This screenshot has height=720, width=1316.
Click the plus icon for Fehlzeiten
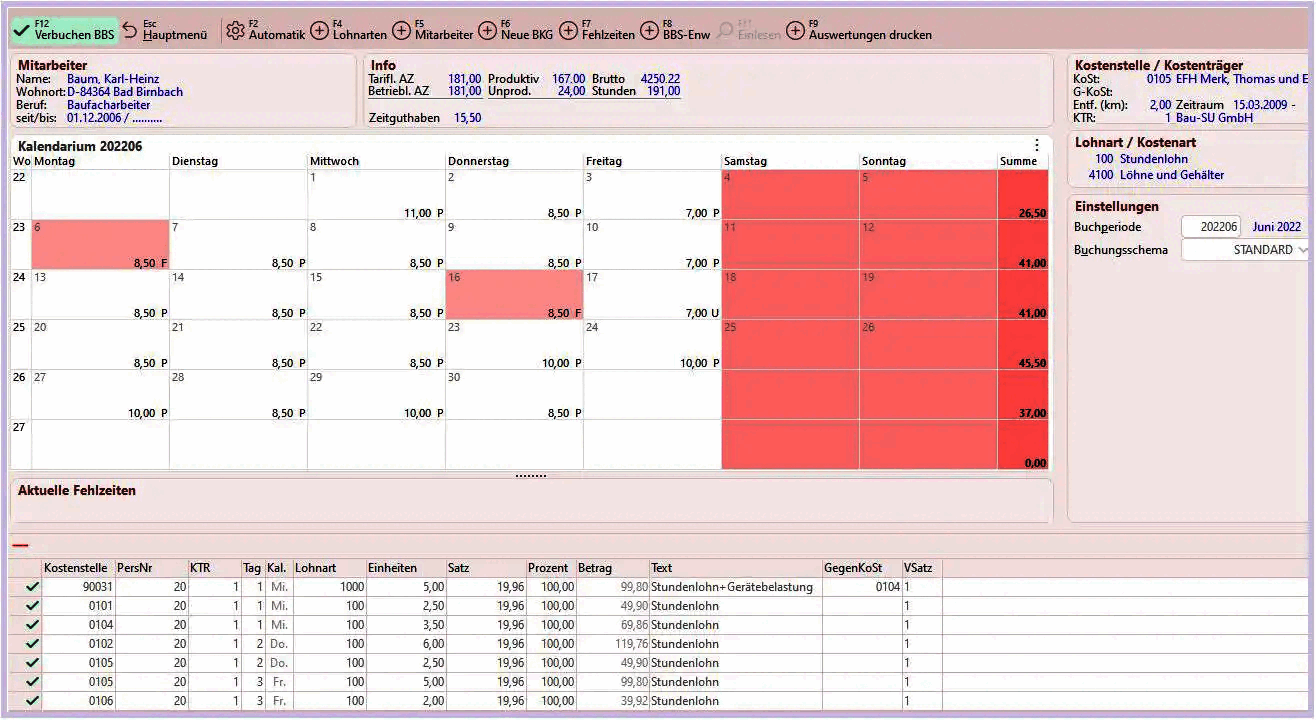(568, 31)
